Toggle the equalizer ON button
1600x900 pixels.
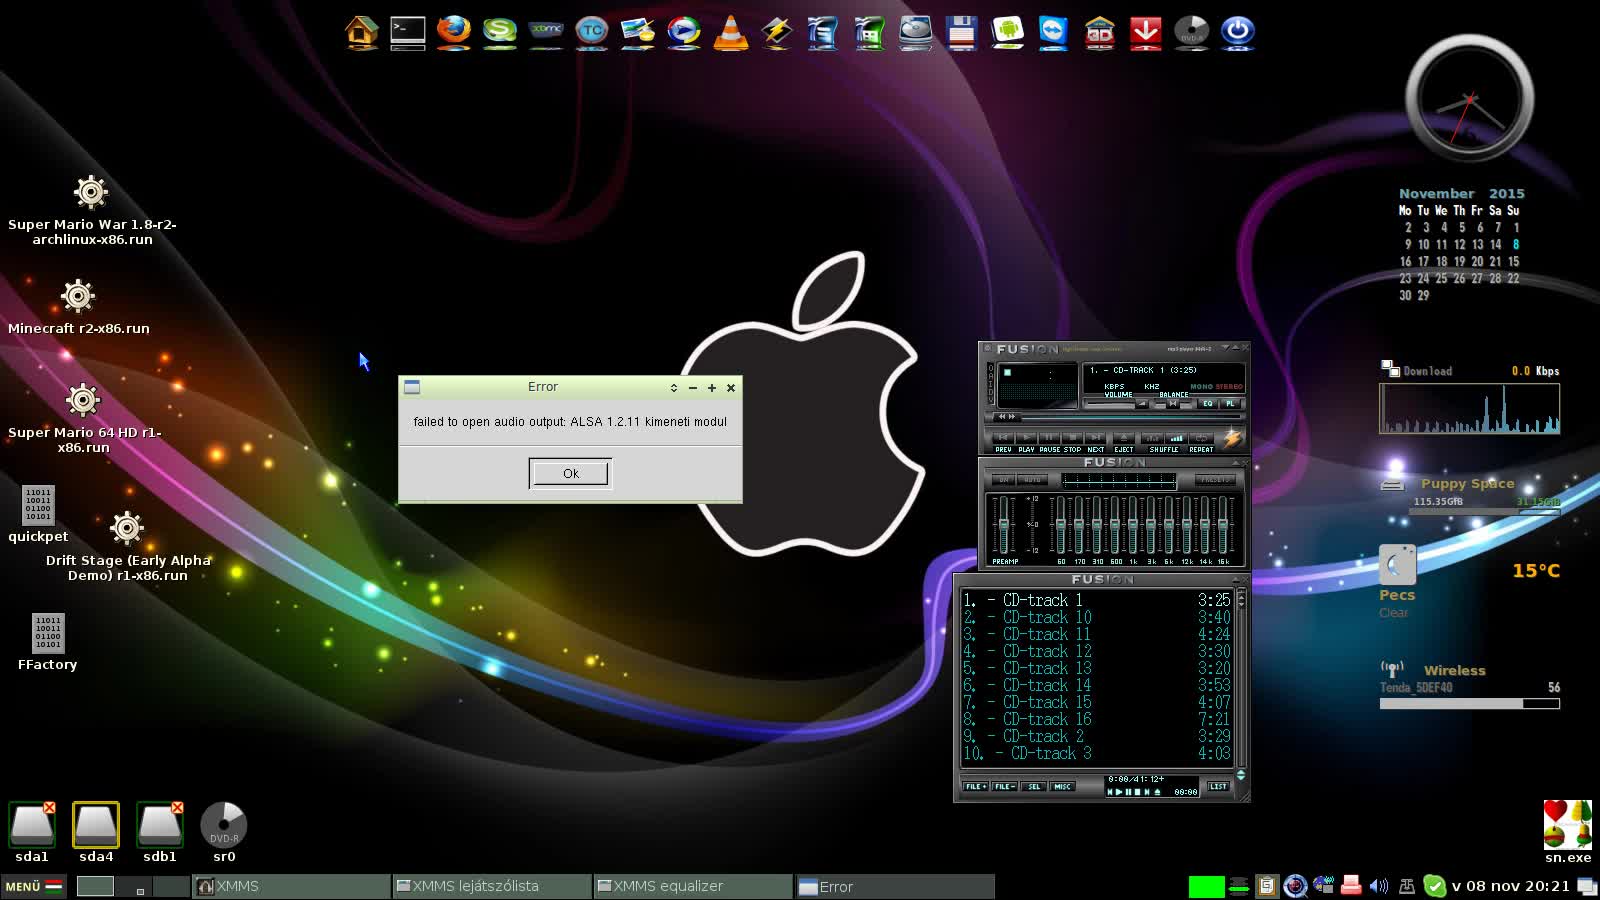point(1003,480)
